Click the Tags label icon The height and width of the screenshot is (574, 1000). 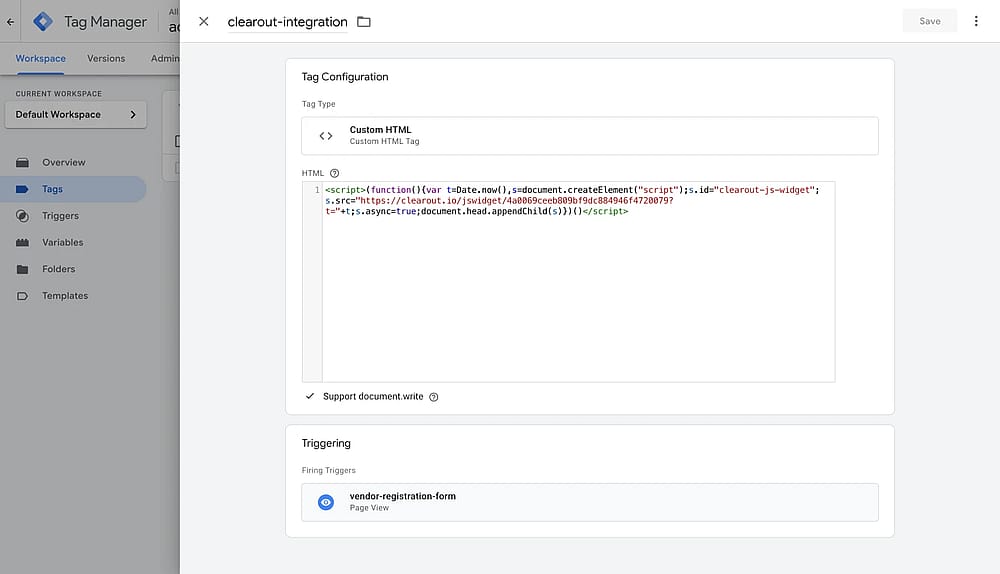[x=22, y=189]
